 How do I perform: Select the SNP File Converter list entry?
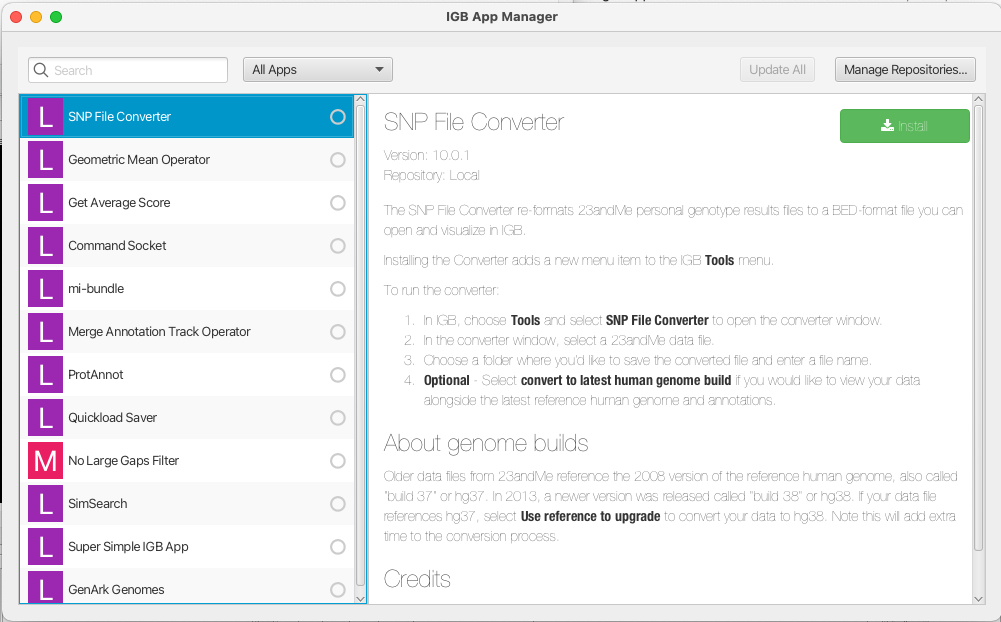119,117
